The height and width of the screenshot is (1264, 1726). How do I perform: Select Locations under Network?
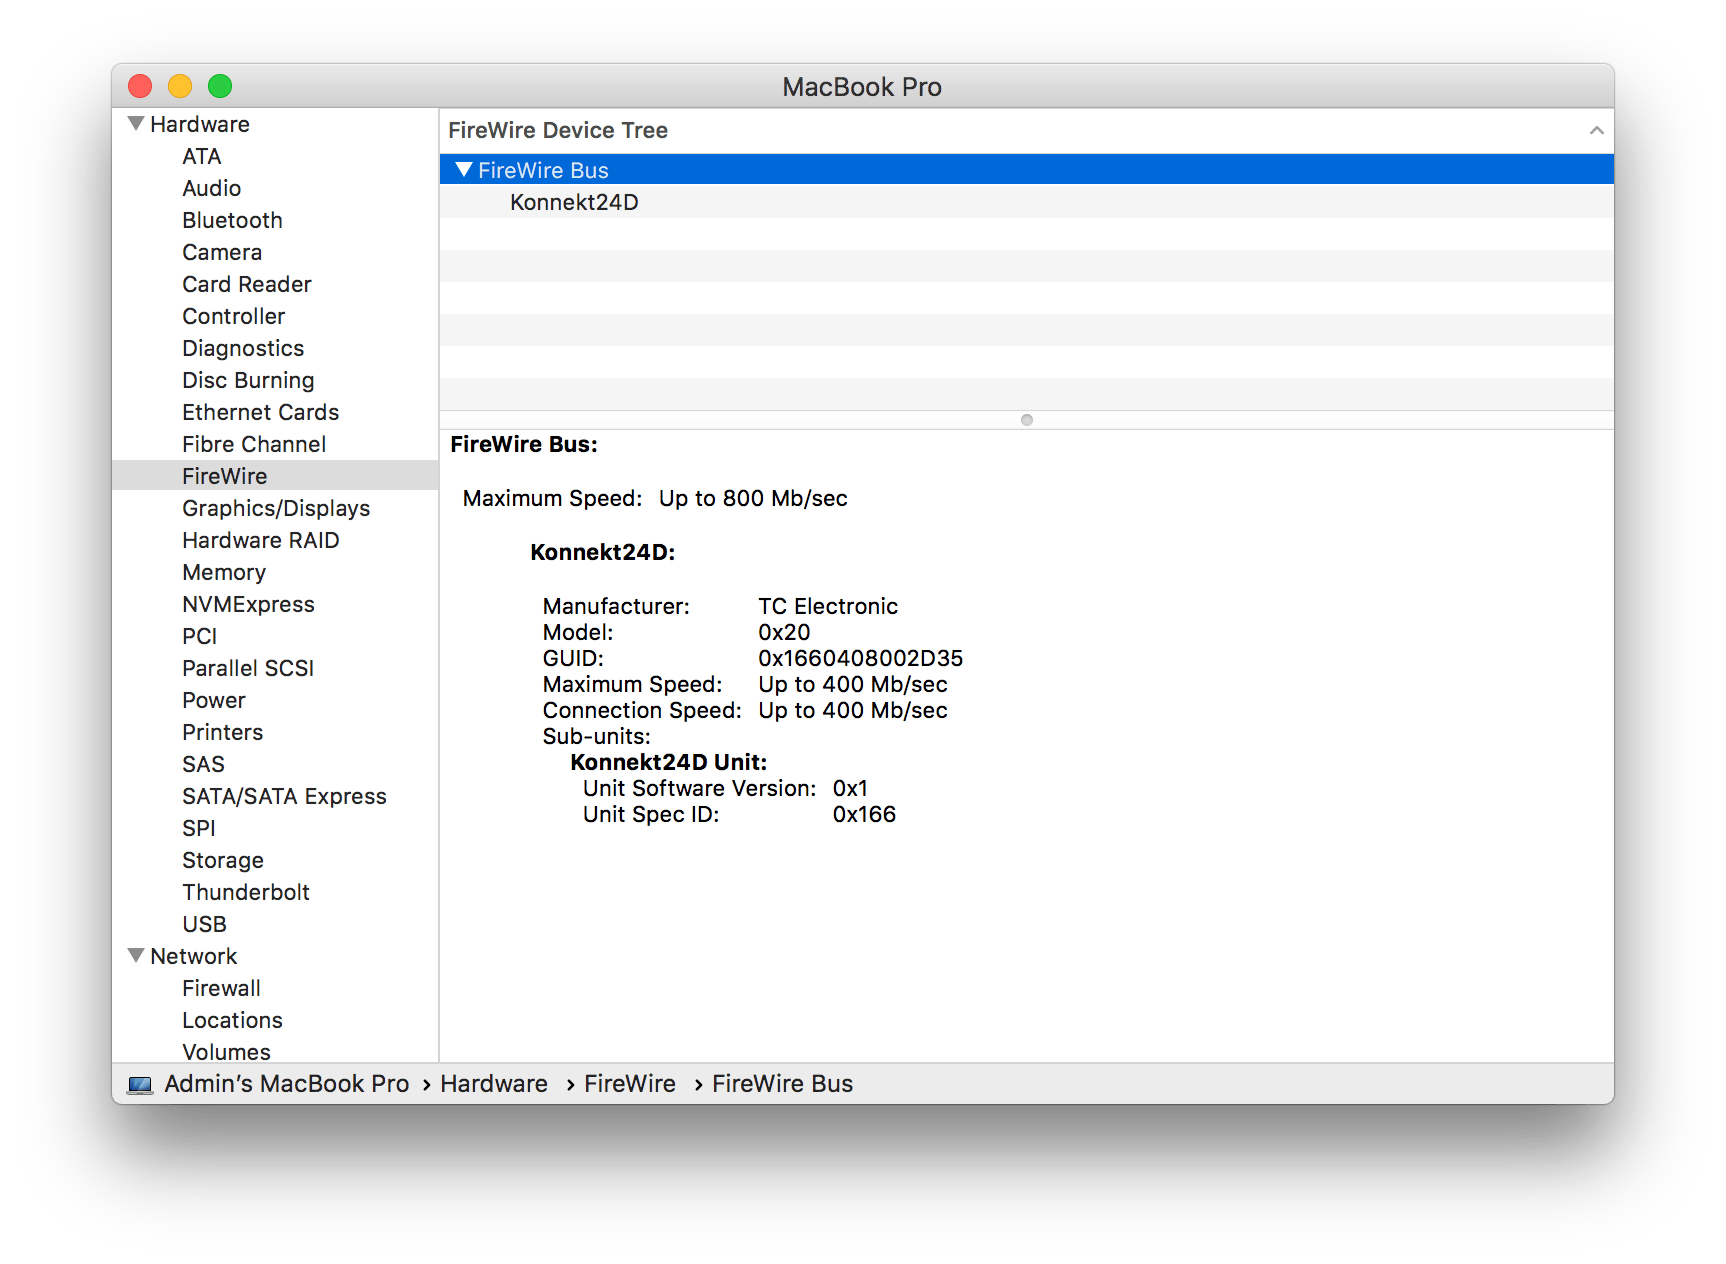coord(232,1020)
